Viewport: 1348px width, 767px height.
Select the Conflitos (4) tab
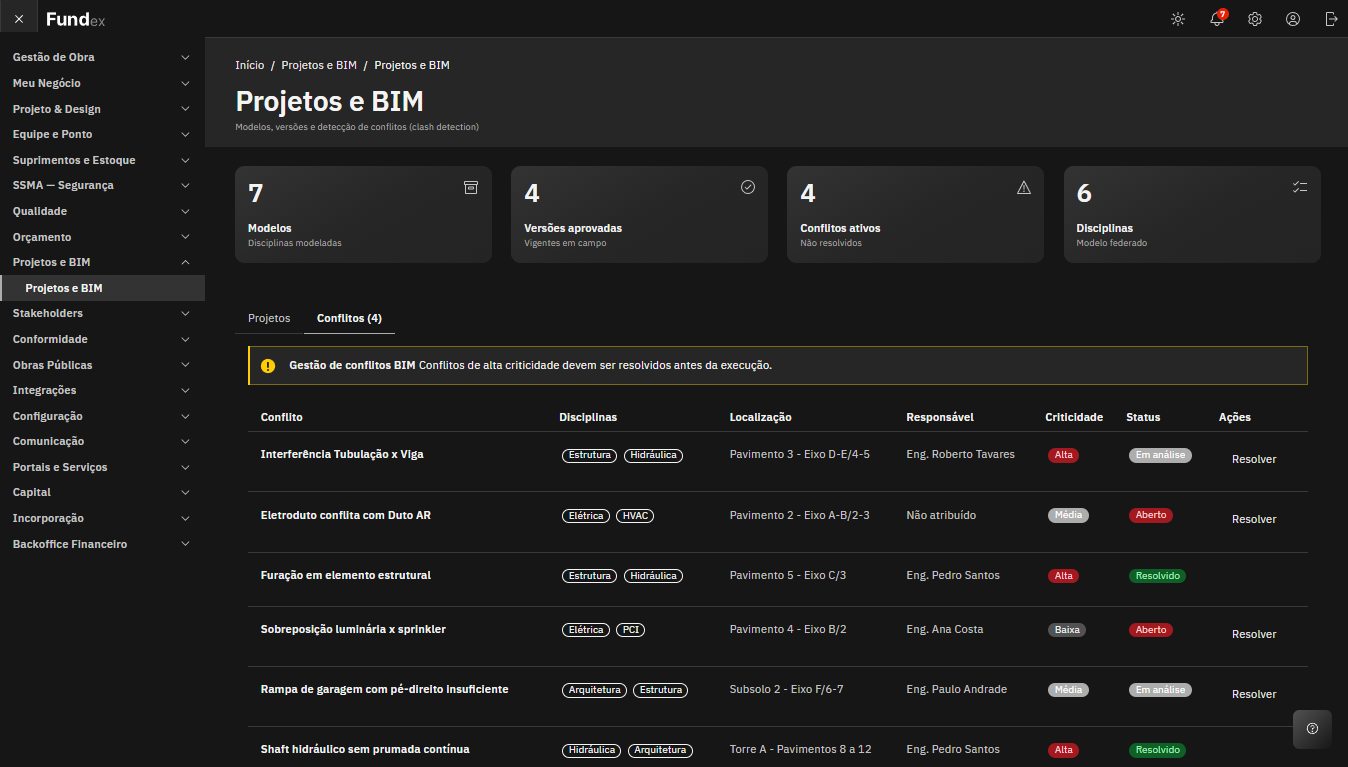click(349, 318)
